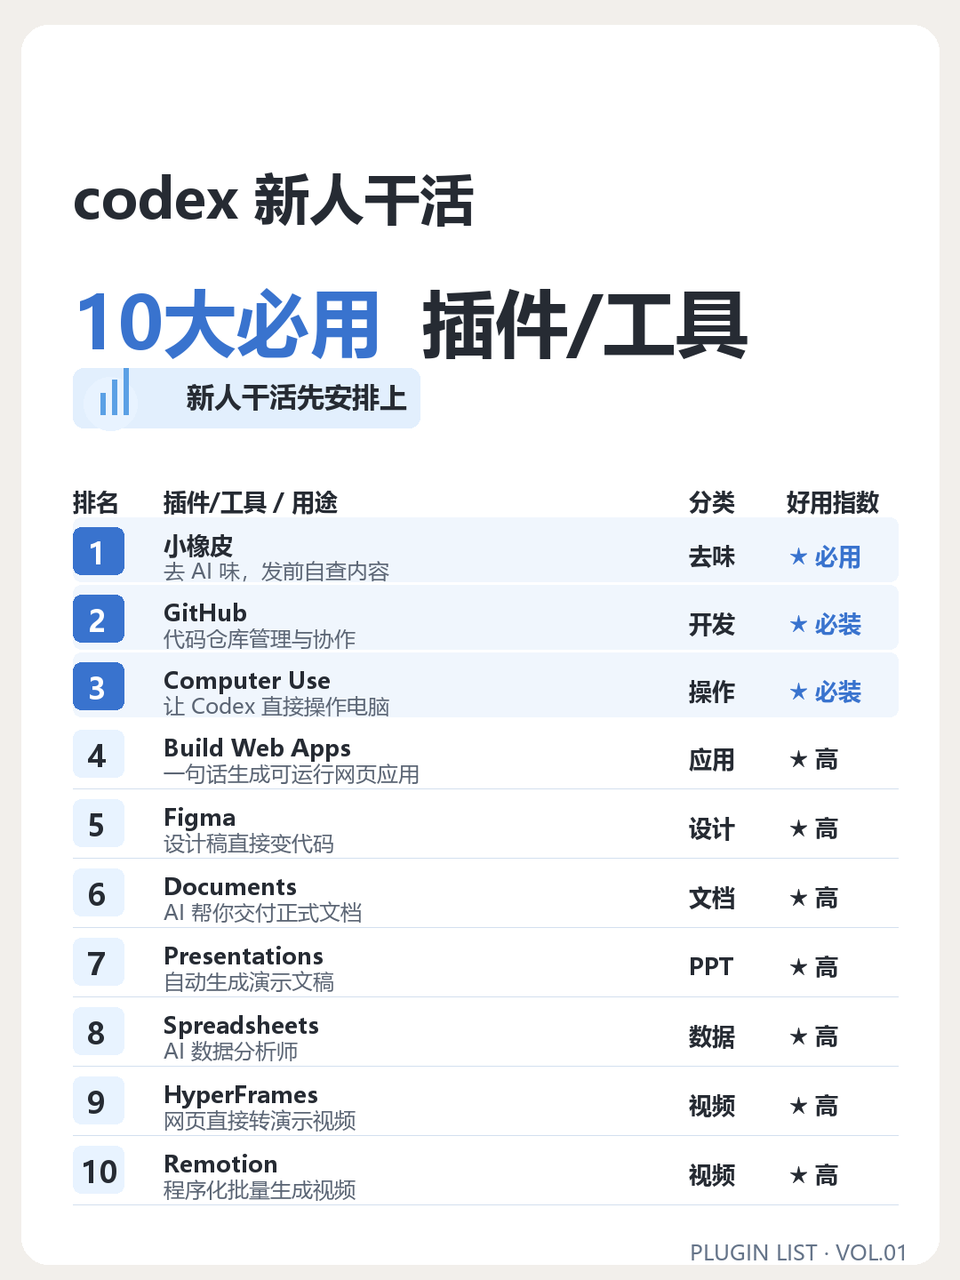Image resolution: width=960 pixels, height=1280 pixels.
Task: Click the '视频' category in the Remotion row
Action: click(x=711, y=1175)
